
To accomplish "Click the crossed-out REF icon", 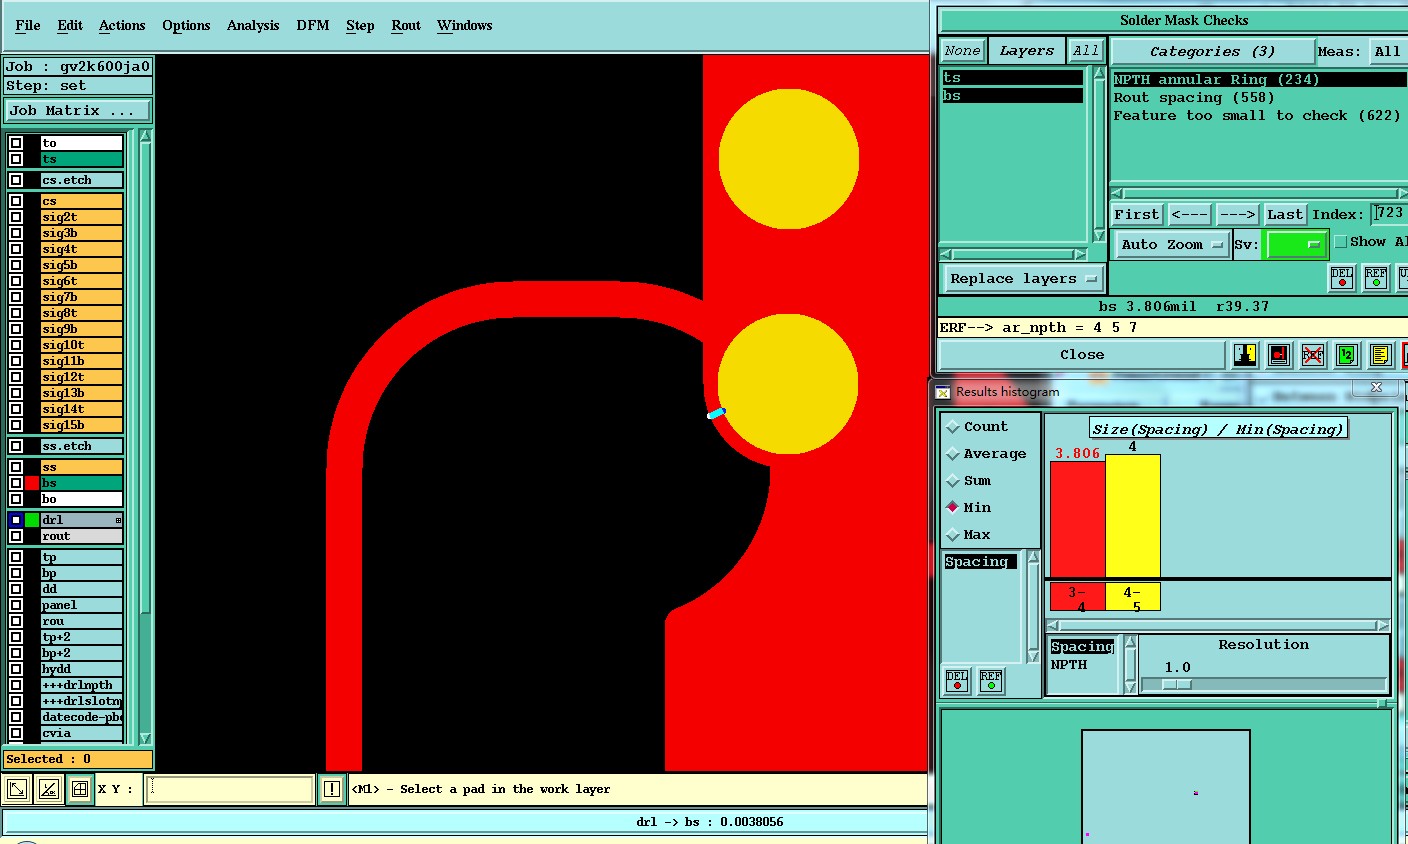I will click(1313, 354).
